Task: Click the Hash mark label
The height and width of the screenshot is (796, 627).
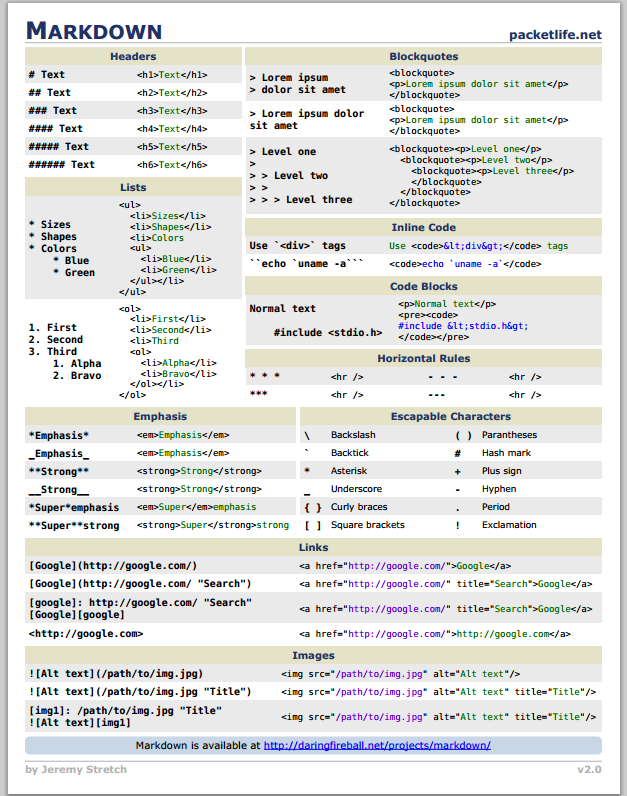Action: (x=506, y=452)
